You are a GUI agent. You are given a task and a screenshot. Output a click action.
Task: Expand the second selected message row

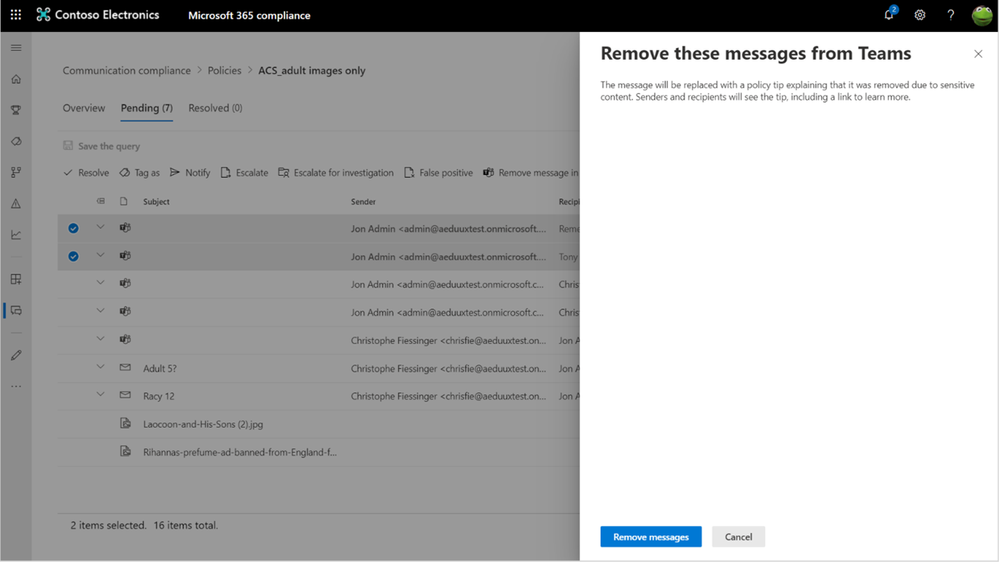[100, 255]
